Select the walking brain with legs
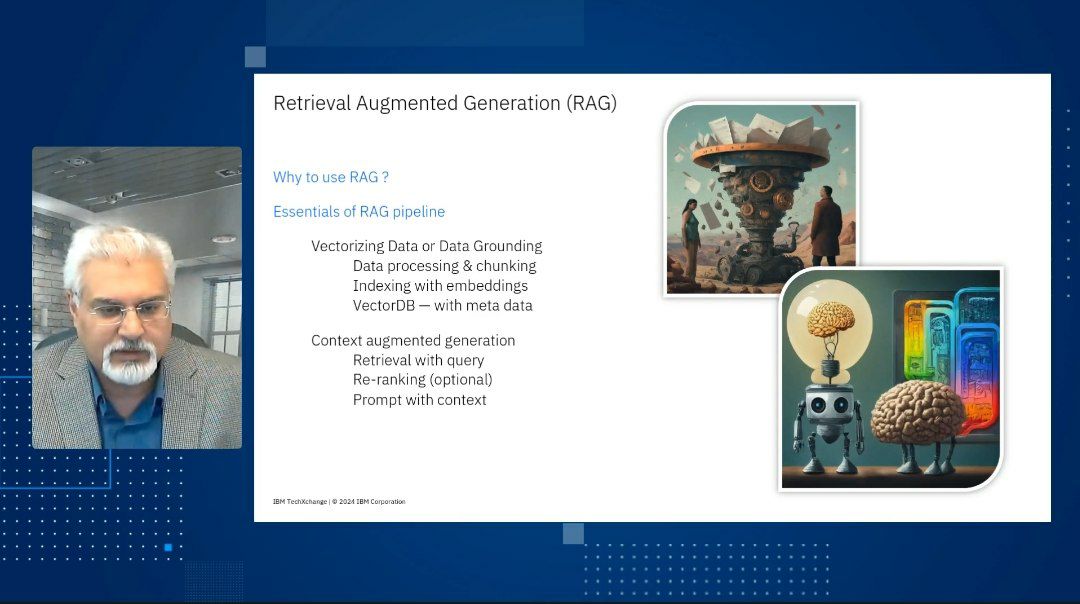This screenshot has width=1080, height=604. pos(917,420)
